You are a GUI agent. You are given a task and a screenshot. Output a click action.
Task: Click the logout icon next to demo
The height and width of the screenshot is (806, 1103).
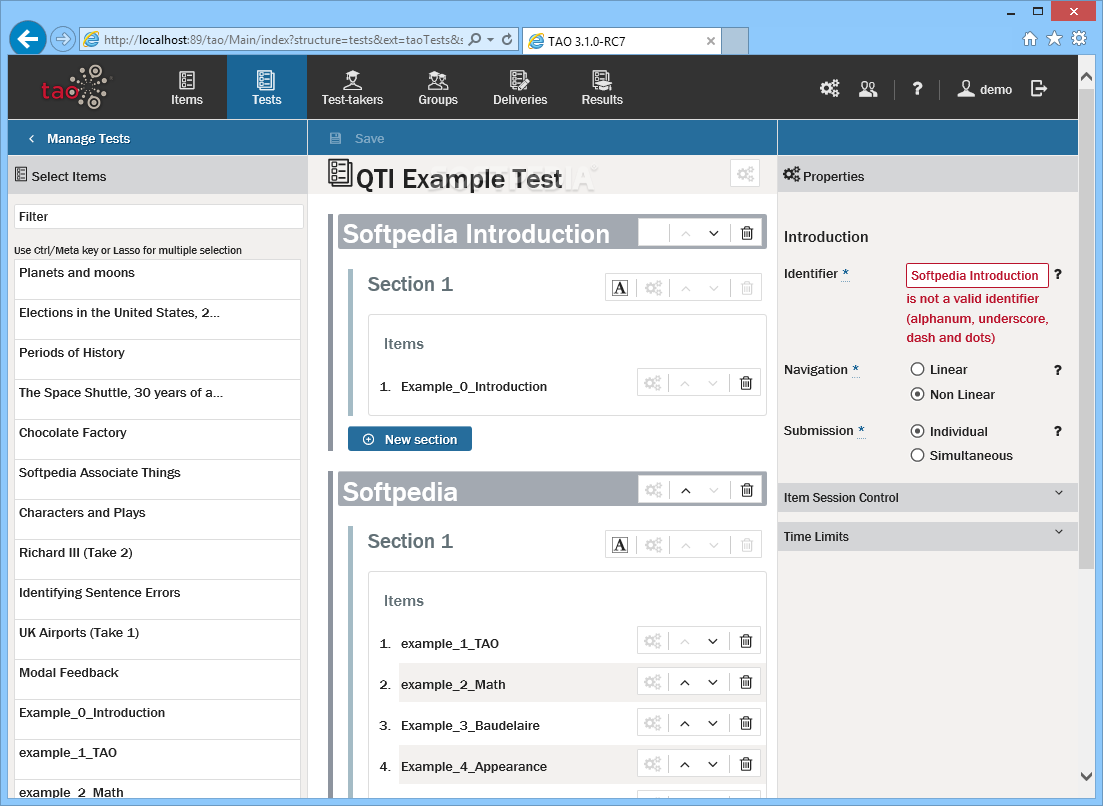[x=1039, y=89]
